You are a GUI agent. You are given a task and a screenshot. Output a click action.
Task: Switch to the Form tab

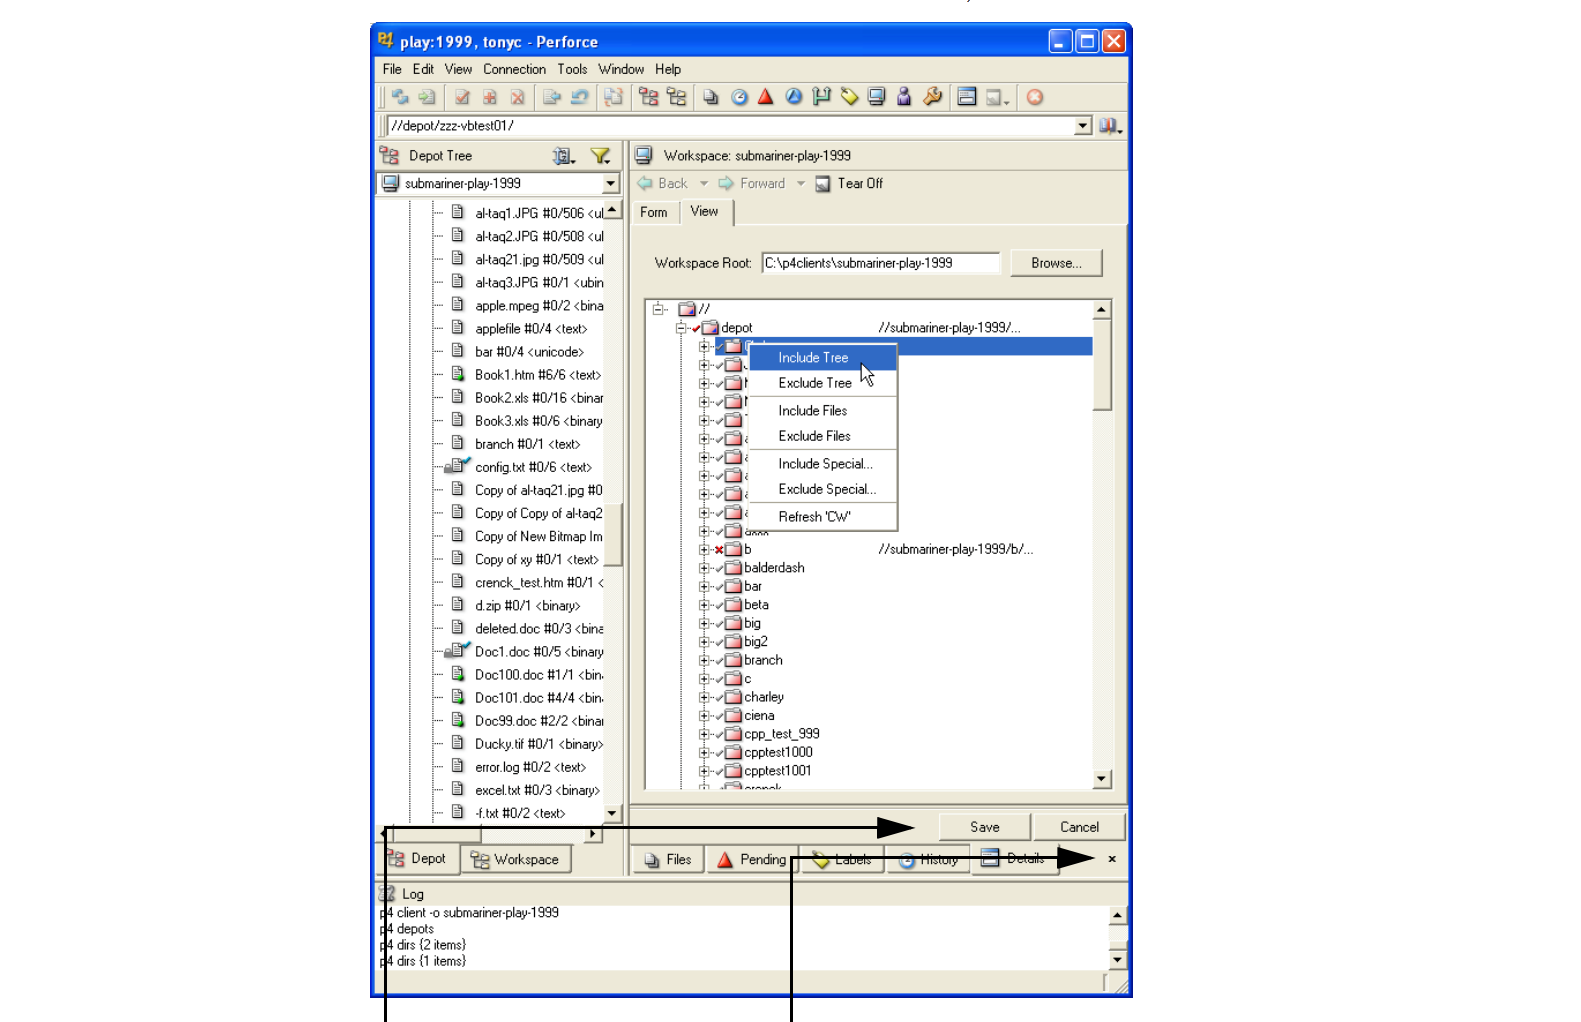pyautogui.click(x=654, y=212)
